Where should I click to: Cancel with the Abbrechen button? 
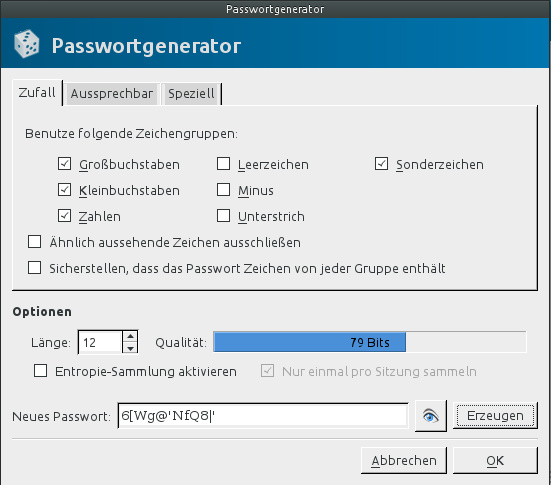(404, 460)
